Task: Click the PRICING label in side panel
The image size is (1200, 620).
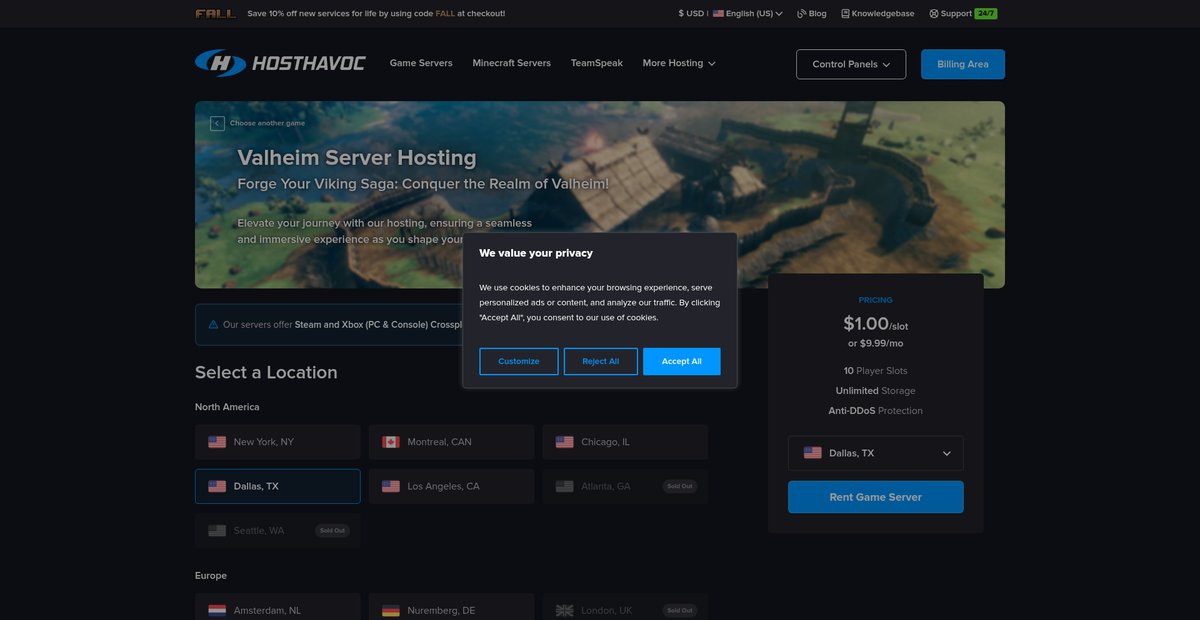Action: tap(876, 300)
